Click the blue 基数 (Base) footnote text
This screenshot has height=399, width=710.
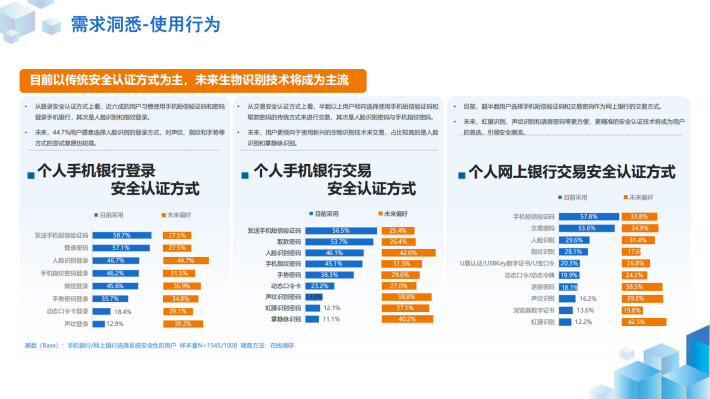click(x=159, y=346)
